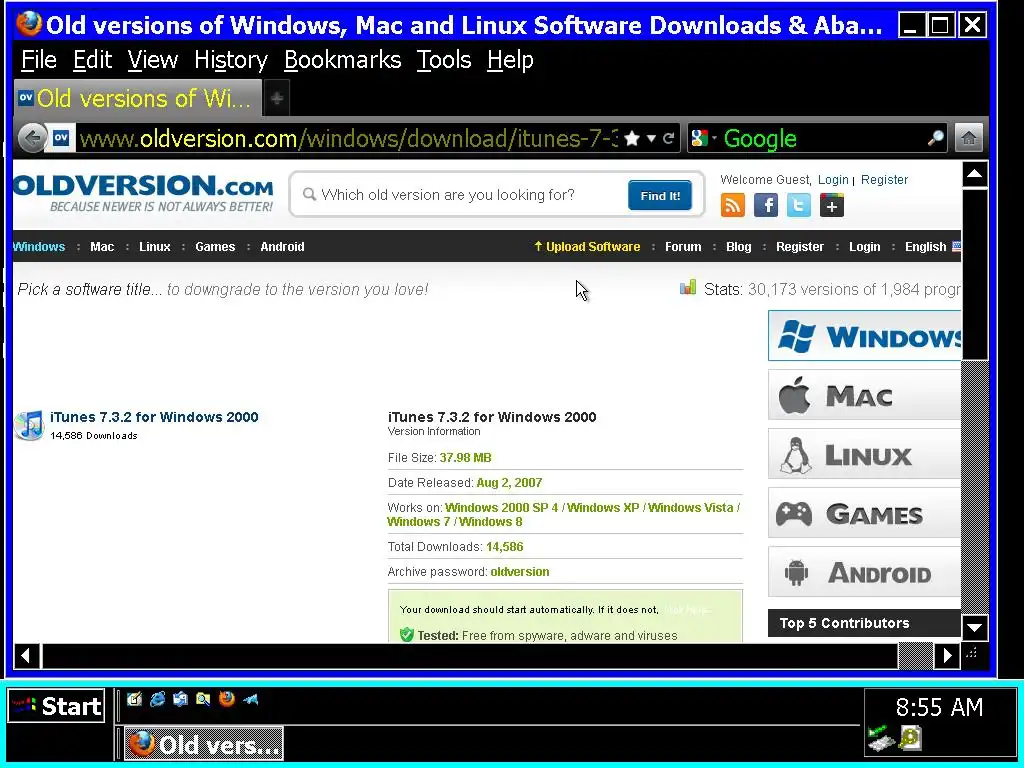Open the Games nav link
Viewport: 1024px width, 768px height.
[x=215, y=247]
